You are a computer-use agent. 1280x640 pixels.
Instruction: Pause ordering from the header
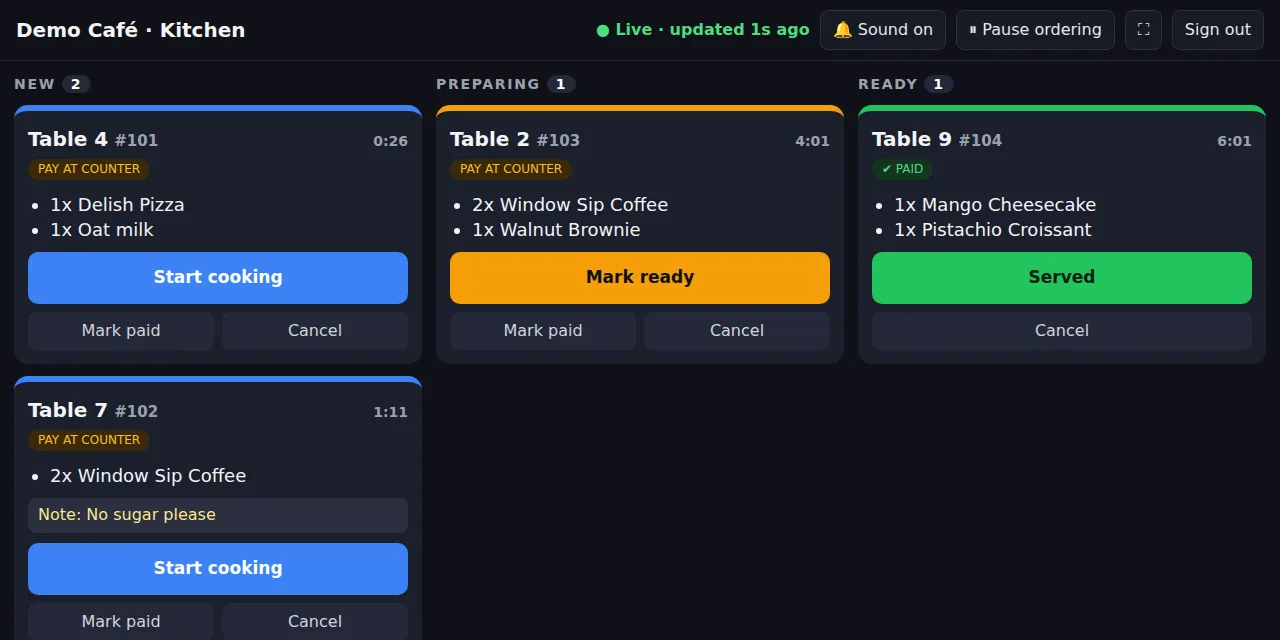coord(1035,30)
